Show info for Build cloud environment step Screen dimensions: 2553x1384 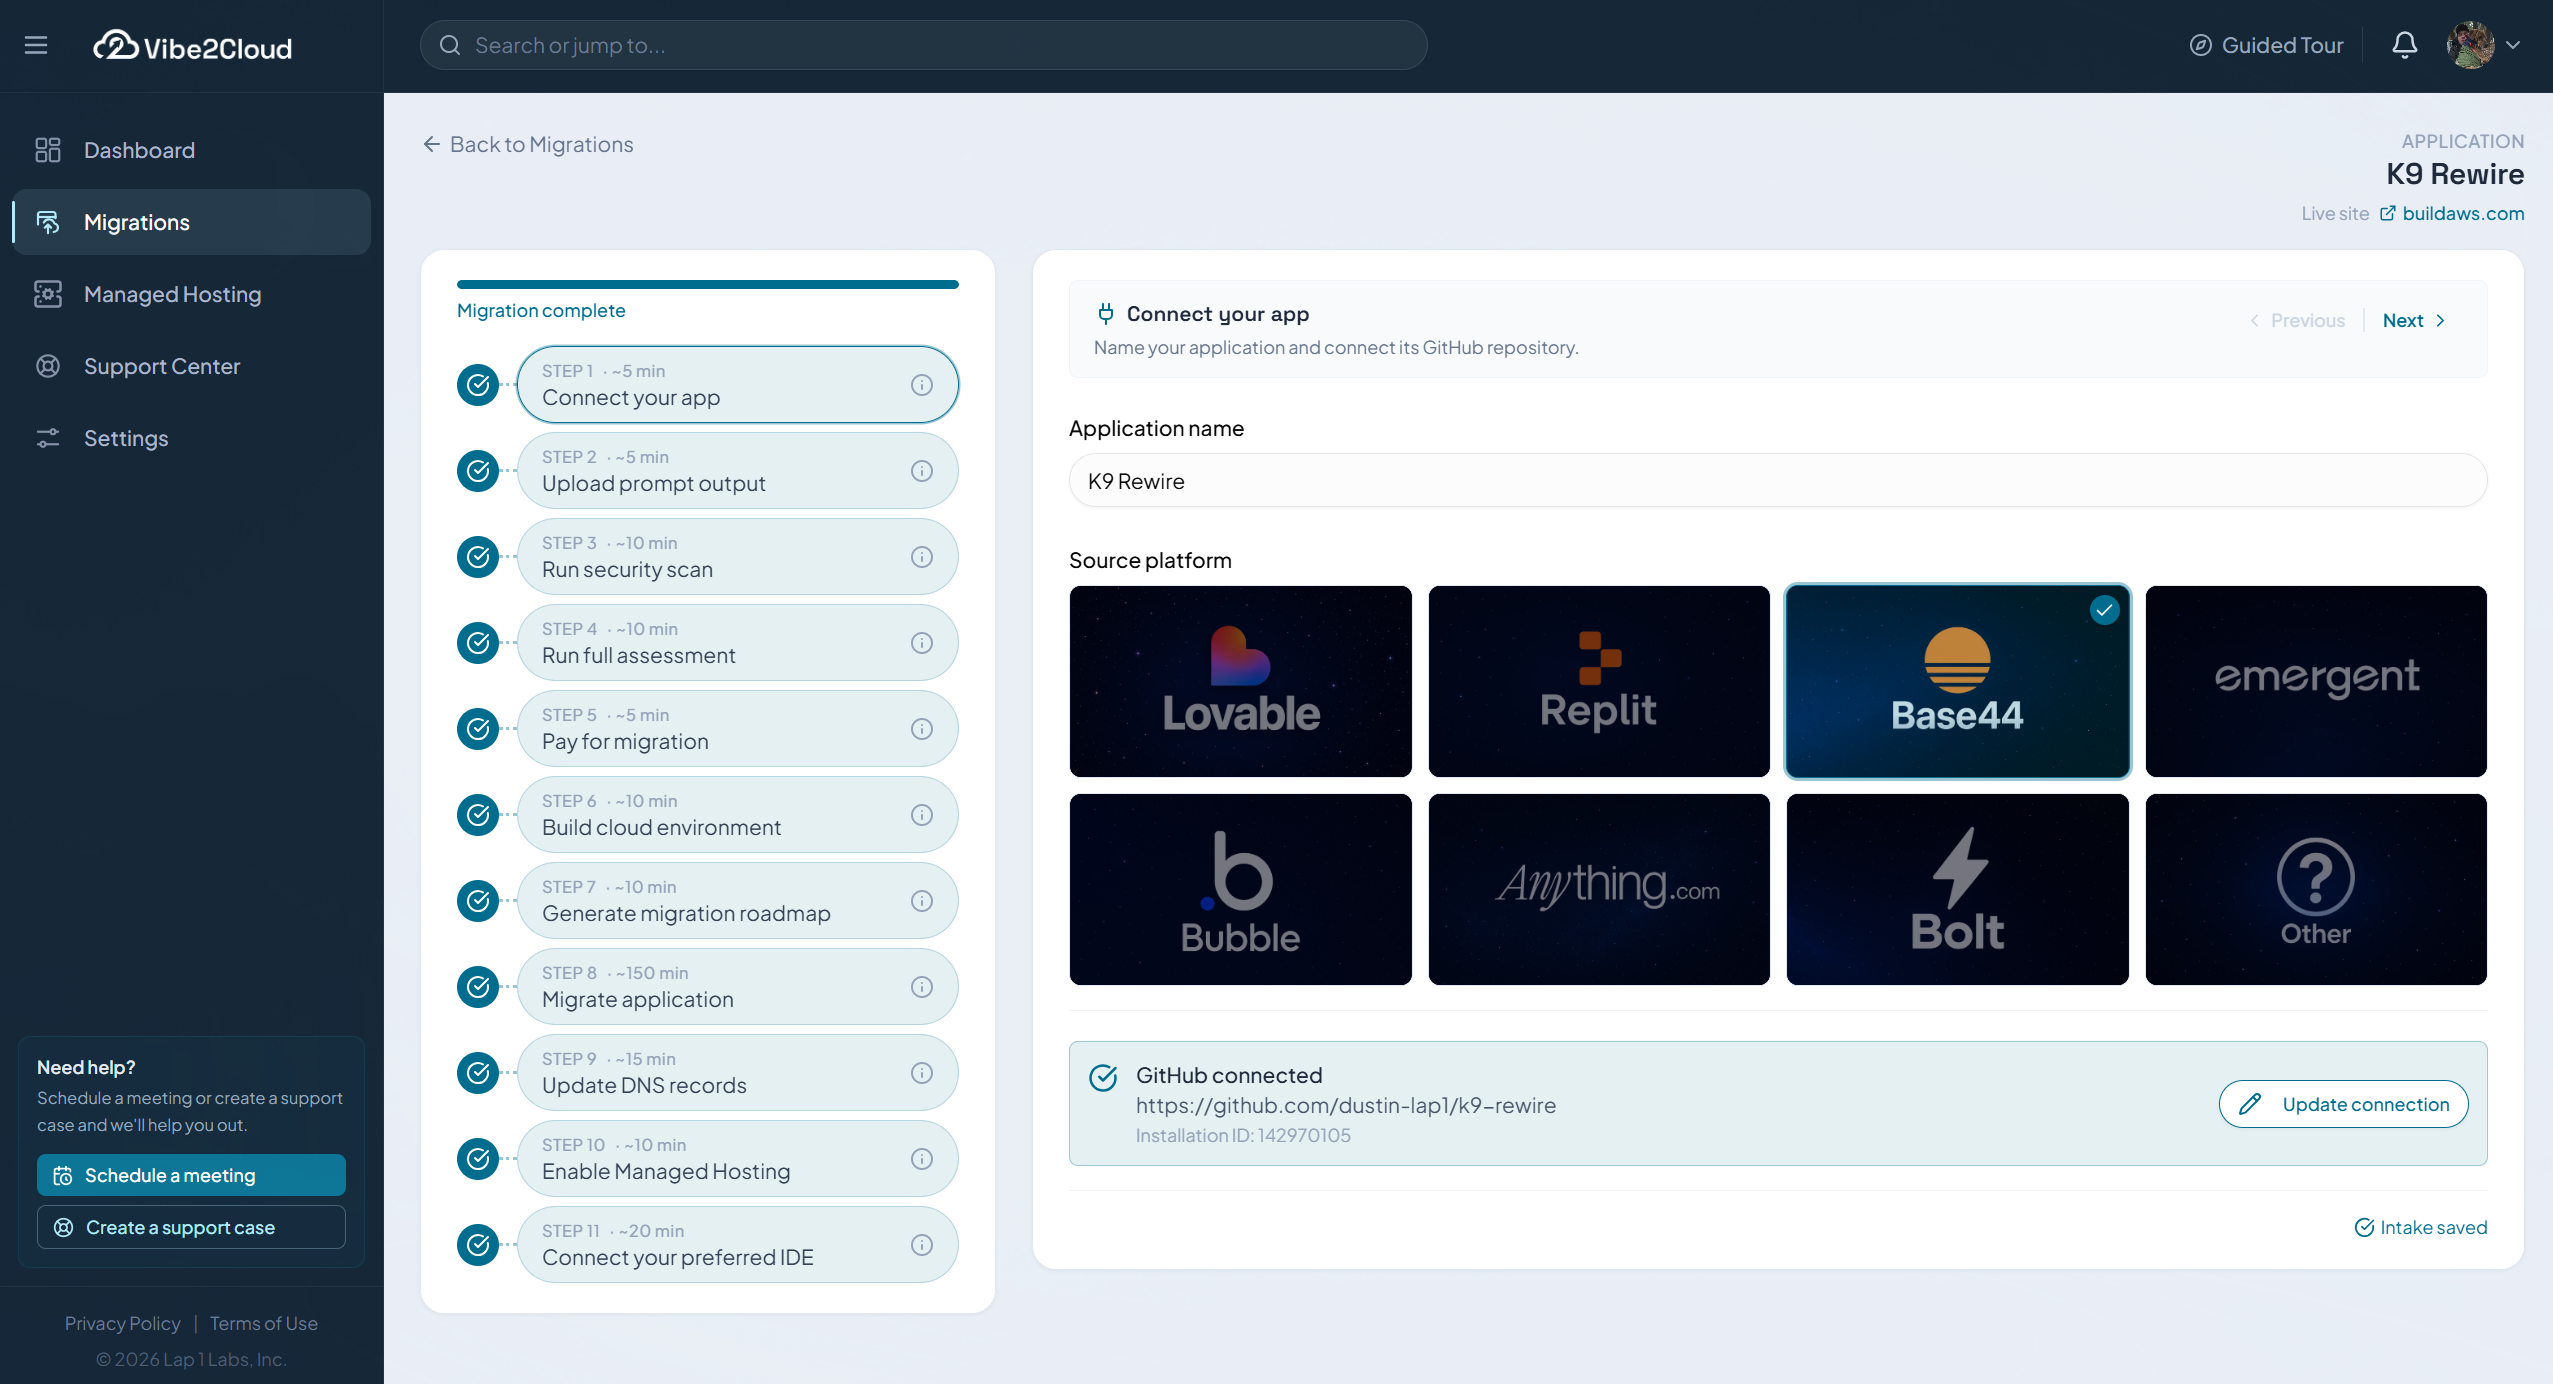(922, 815)
